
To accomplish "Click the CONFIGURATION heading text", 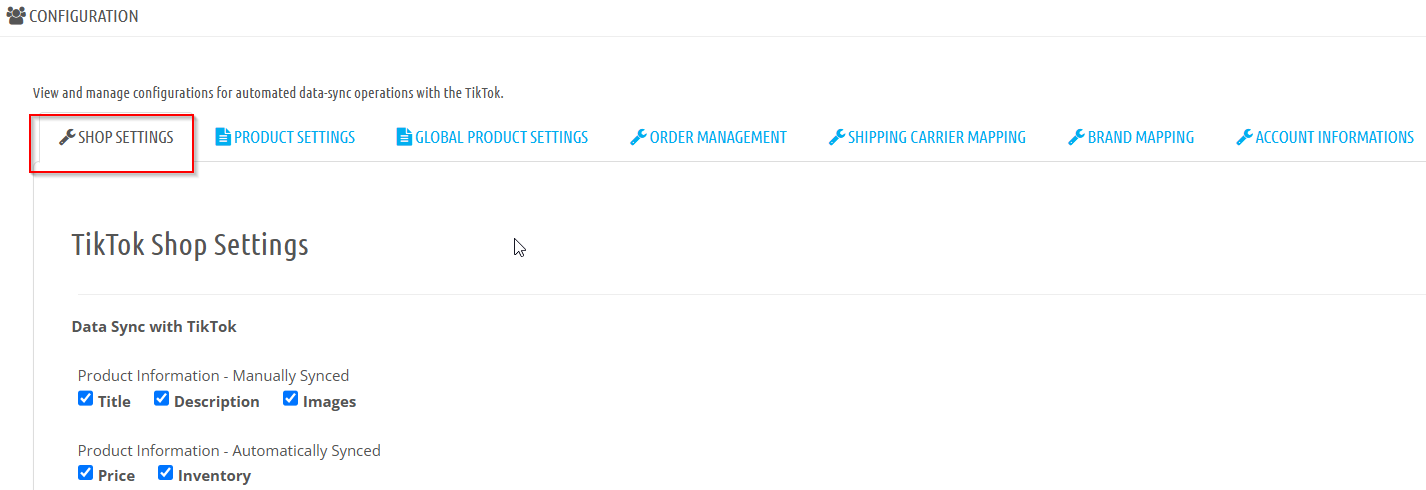I will pos(84,17).
